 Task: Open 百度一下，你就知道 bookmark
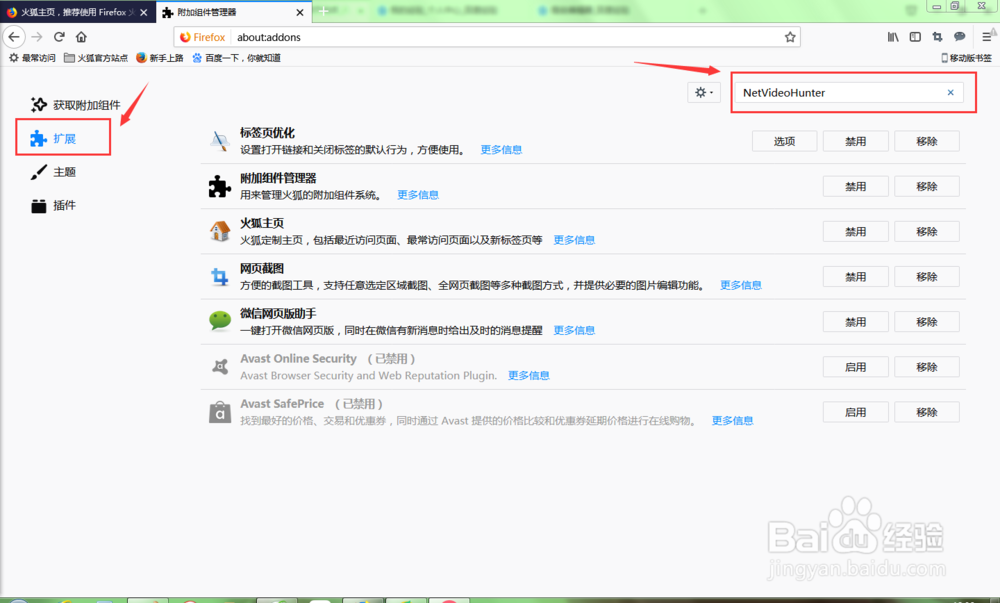(236, 58)
